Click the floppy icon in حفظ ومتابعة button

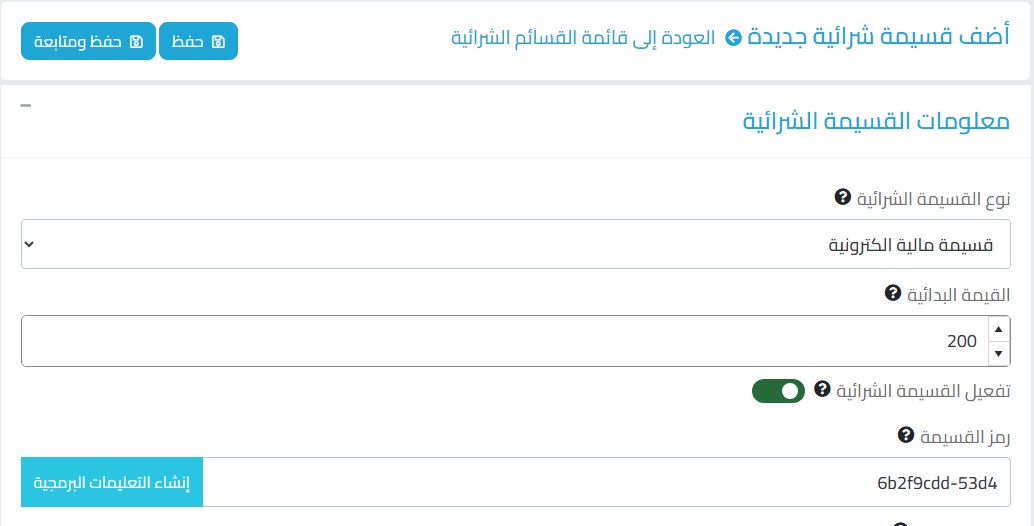click(136, 42)
